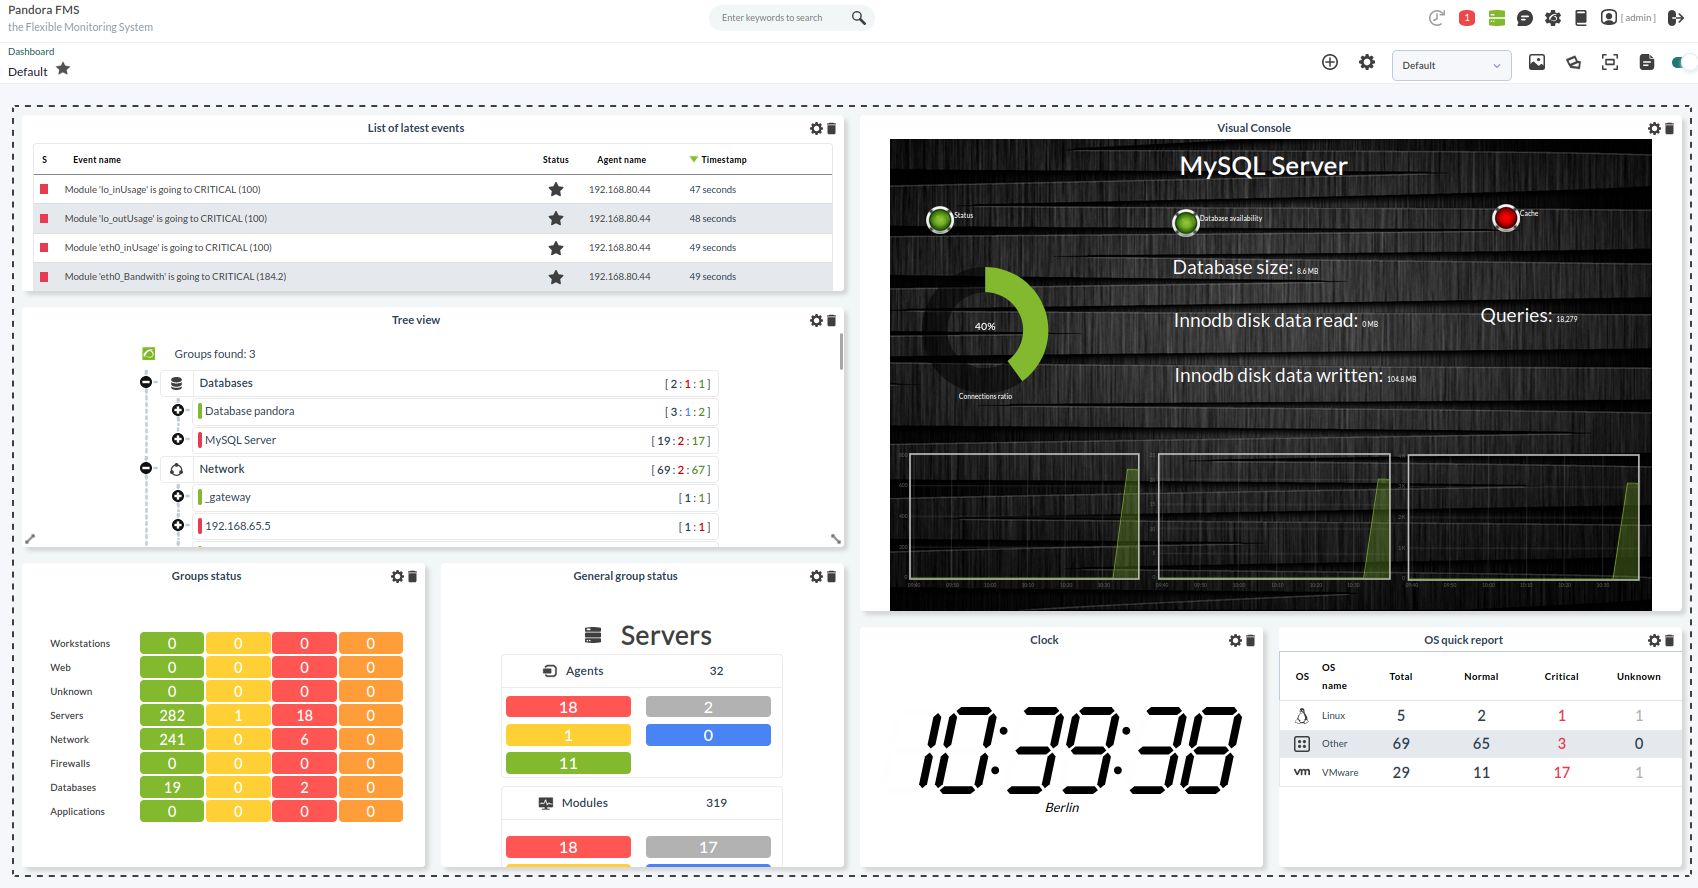Configure the Tree view widget
Screen dimensions: 1698x888
point(816,320)
